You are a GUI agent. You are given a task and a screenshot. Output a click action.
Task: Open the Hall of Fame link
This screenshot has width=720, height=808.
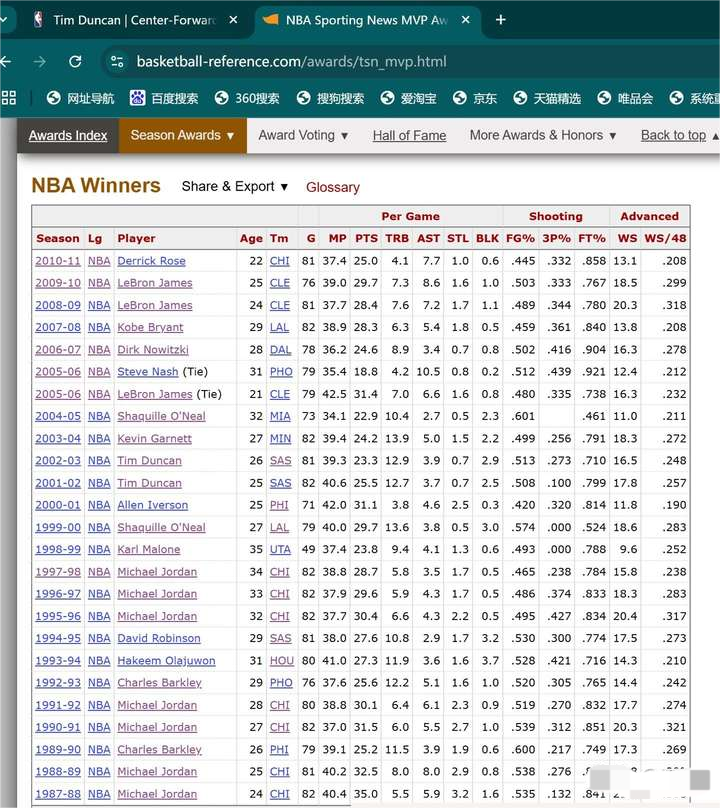coord(409,136)
